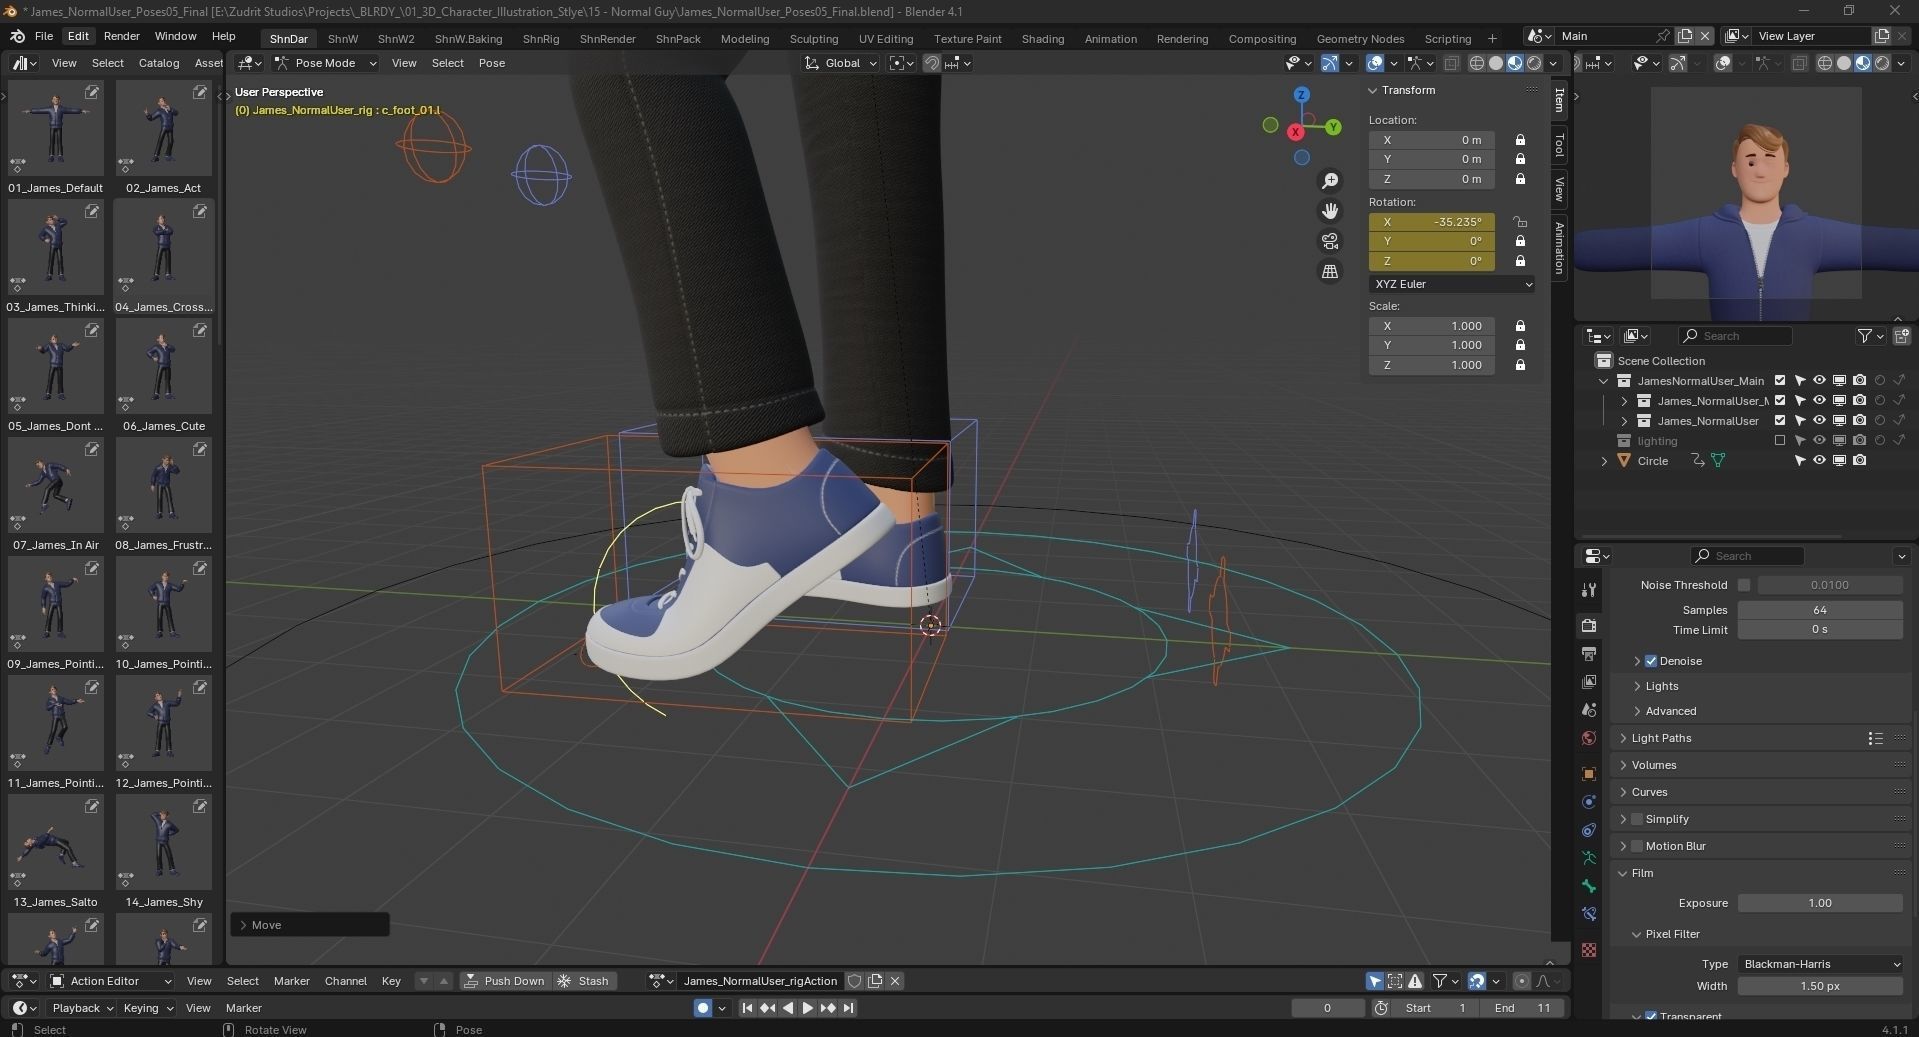Screen dimensions: 1919x1037
Task: Toggle show overlays button in main viewport
Action: pyautogui.click(x=1375, y=63)
